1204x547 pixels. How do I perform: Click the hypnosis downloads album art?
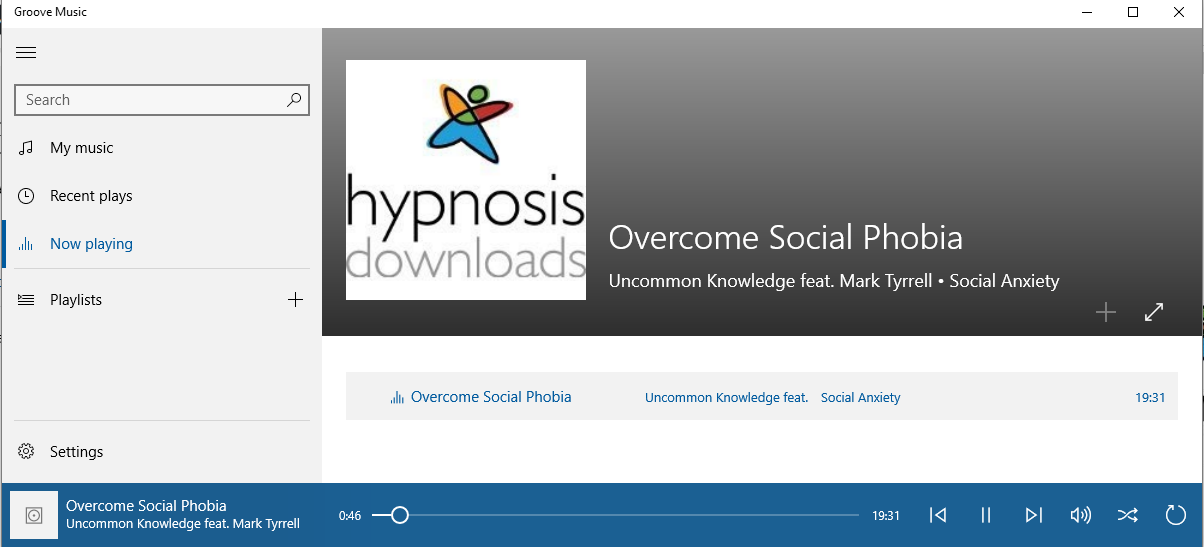coord(466,180)
